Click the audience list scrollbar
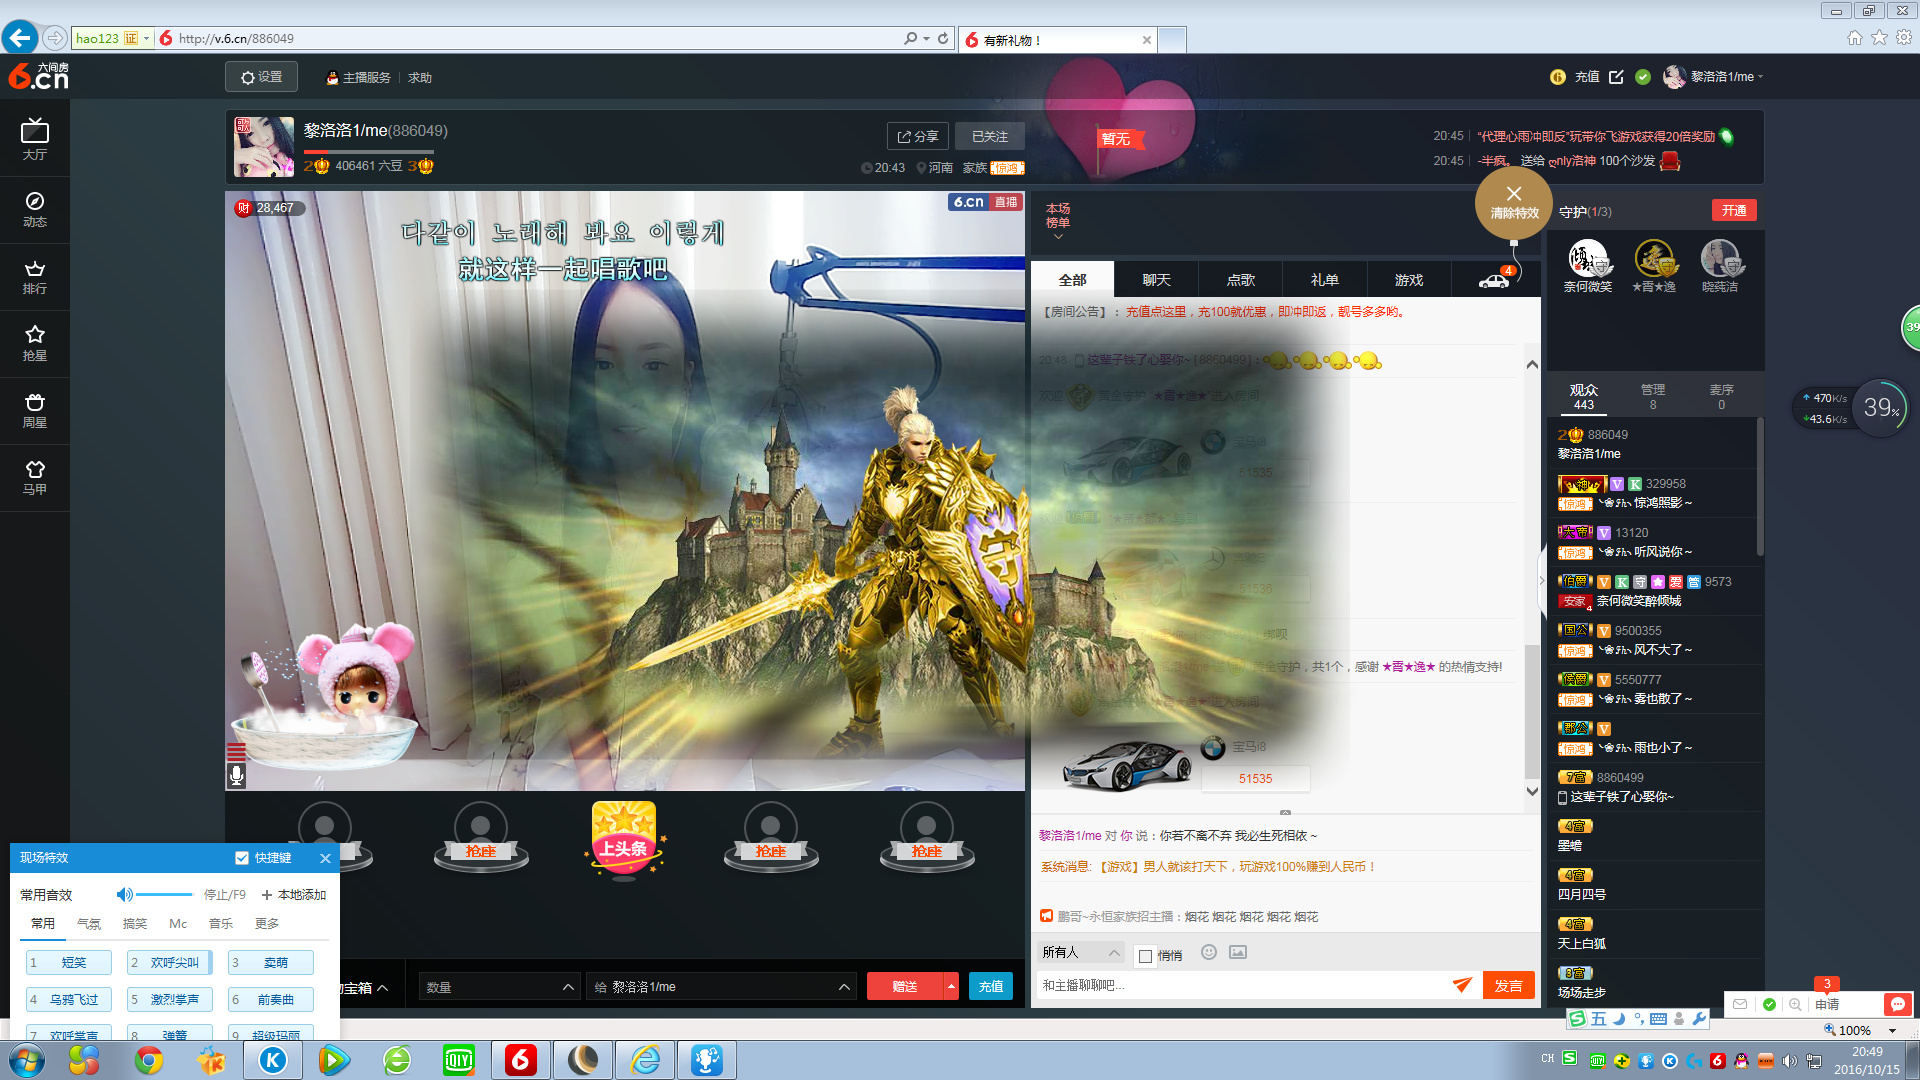The height and width of the screenshot is (1080, 1920). click(x=1760, y=489)
